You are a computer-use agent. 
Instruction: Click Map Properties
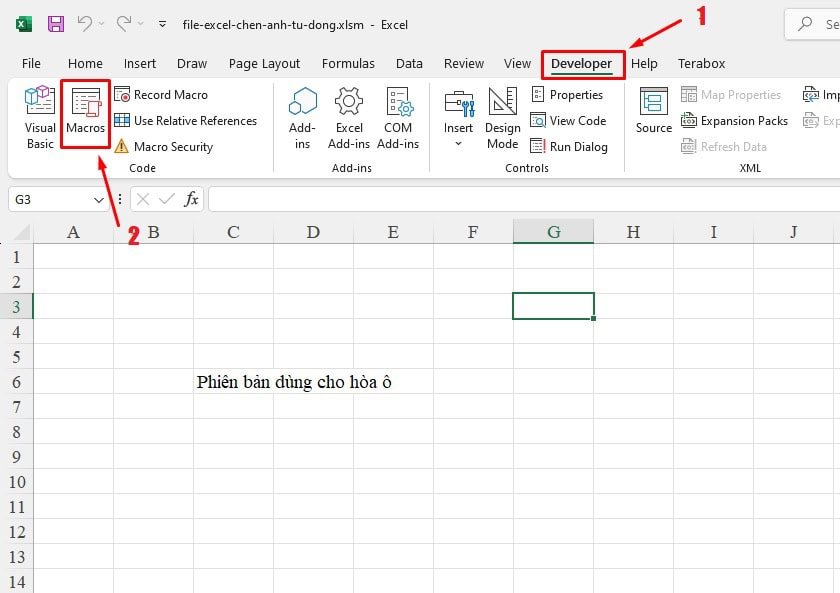coord(731,95)
